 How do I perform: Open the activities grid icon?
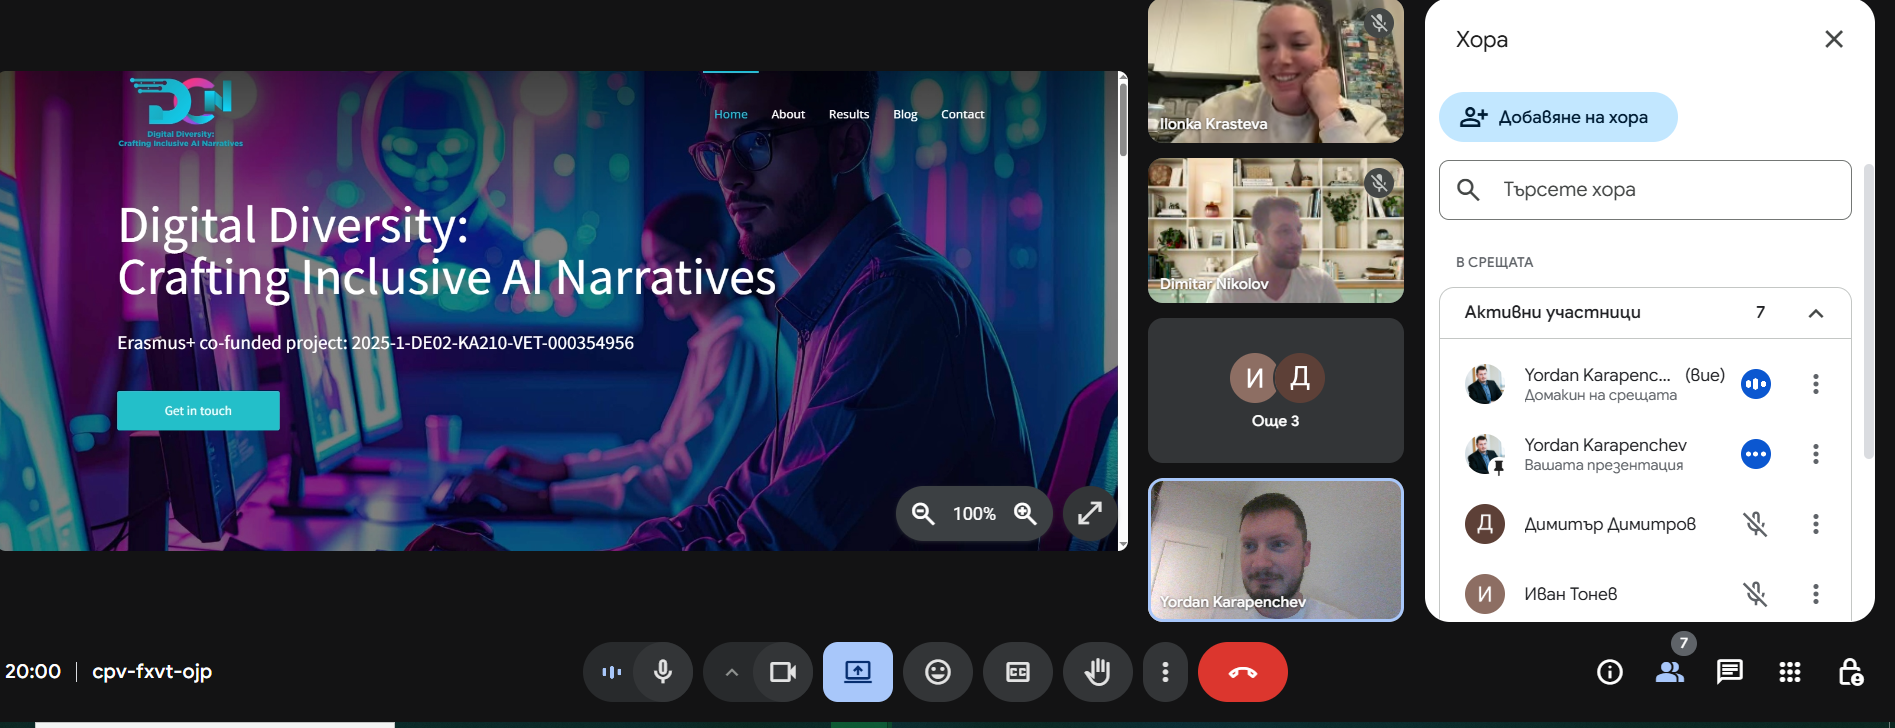click(x=1789, y=672)
